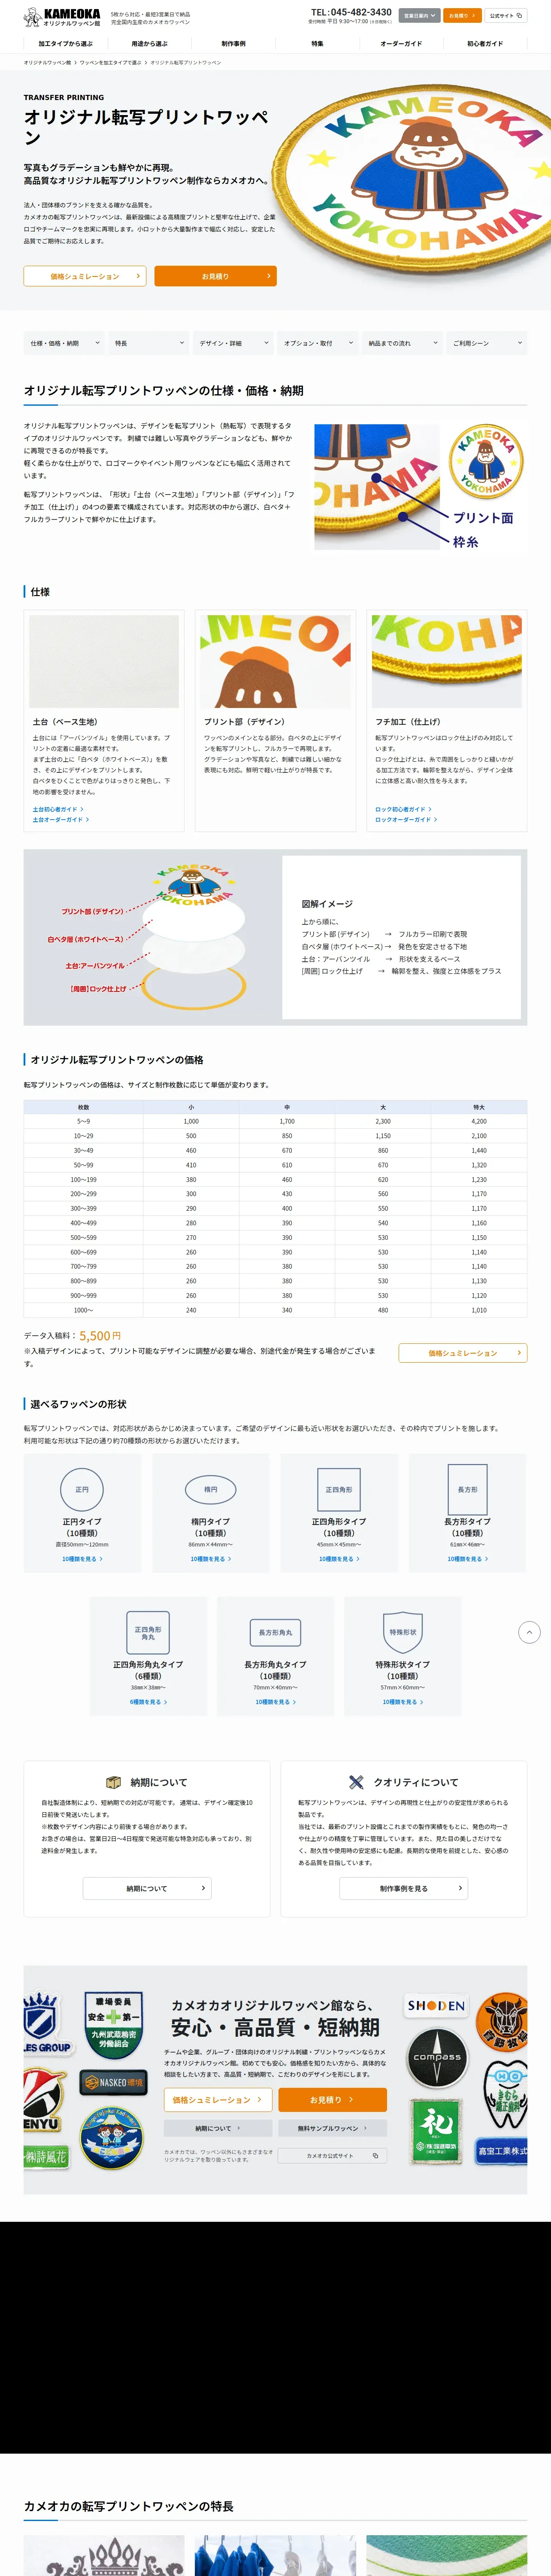Click the compass round patch in banner

437,2057
